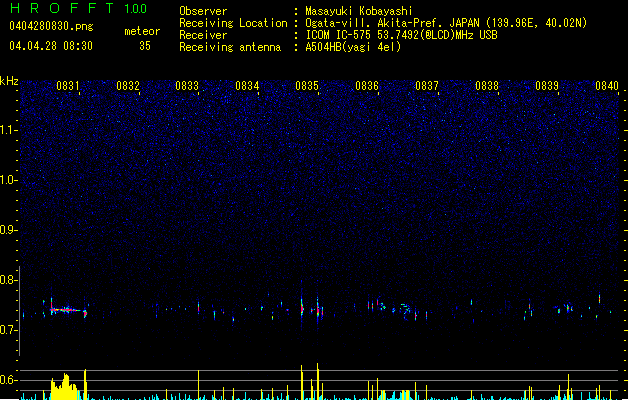Click the 0831 time marker
629x400 pixels.
pyautogui.click(x=68, y=86)
